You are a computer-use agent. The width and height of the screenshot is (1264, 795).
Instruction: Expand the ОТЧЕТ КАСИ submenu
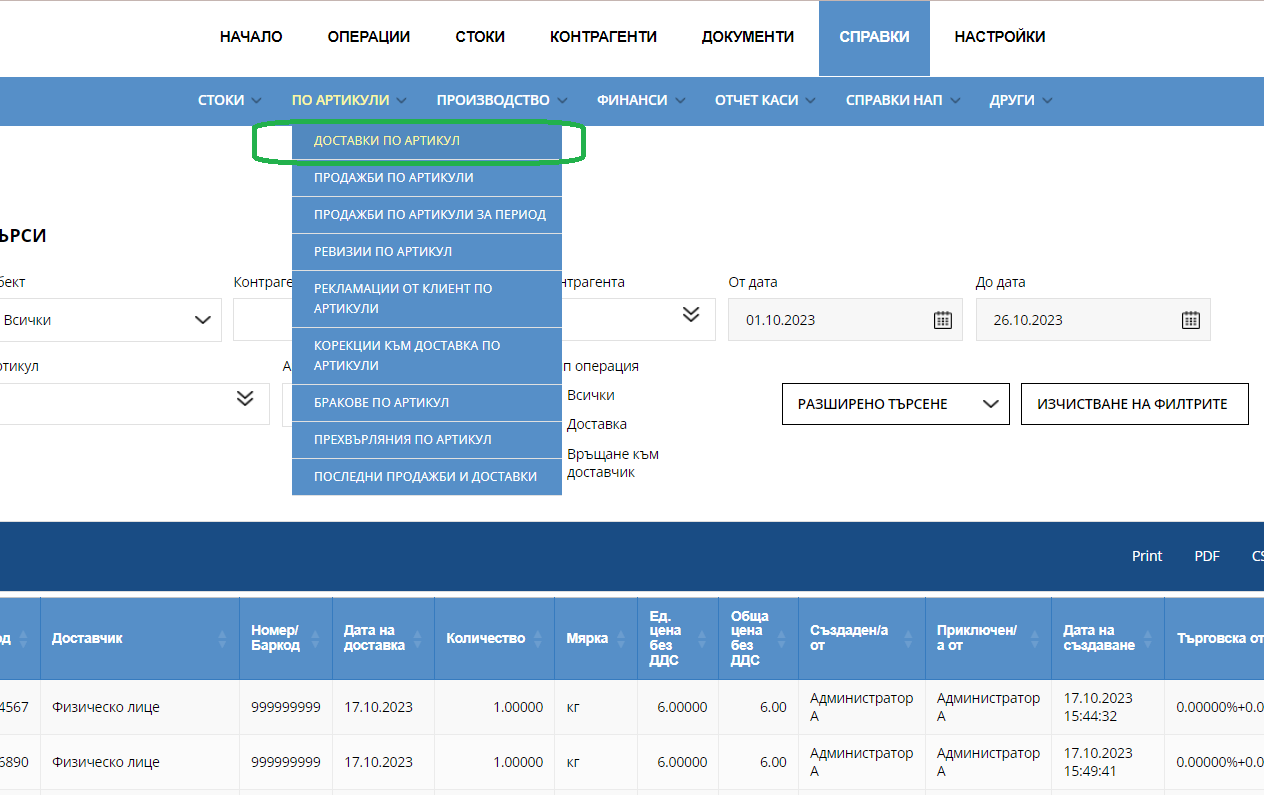[x=765, y=100]
